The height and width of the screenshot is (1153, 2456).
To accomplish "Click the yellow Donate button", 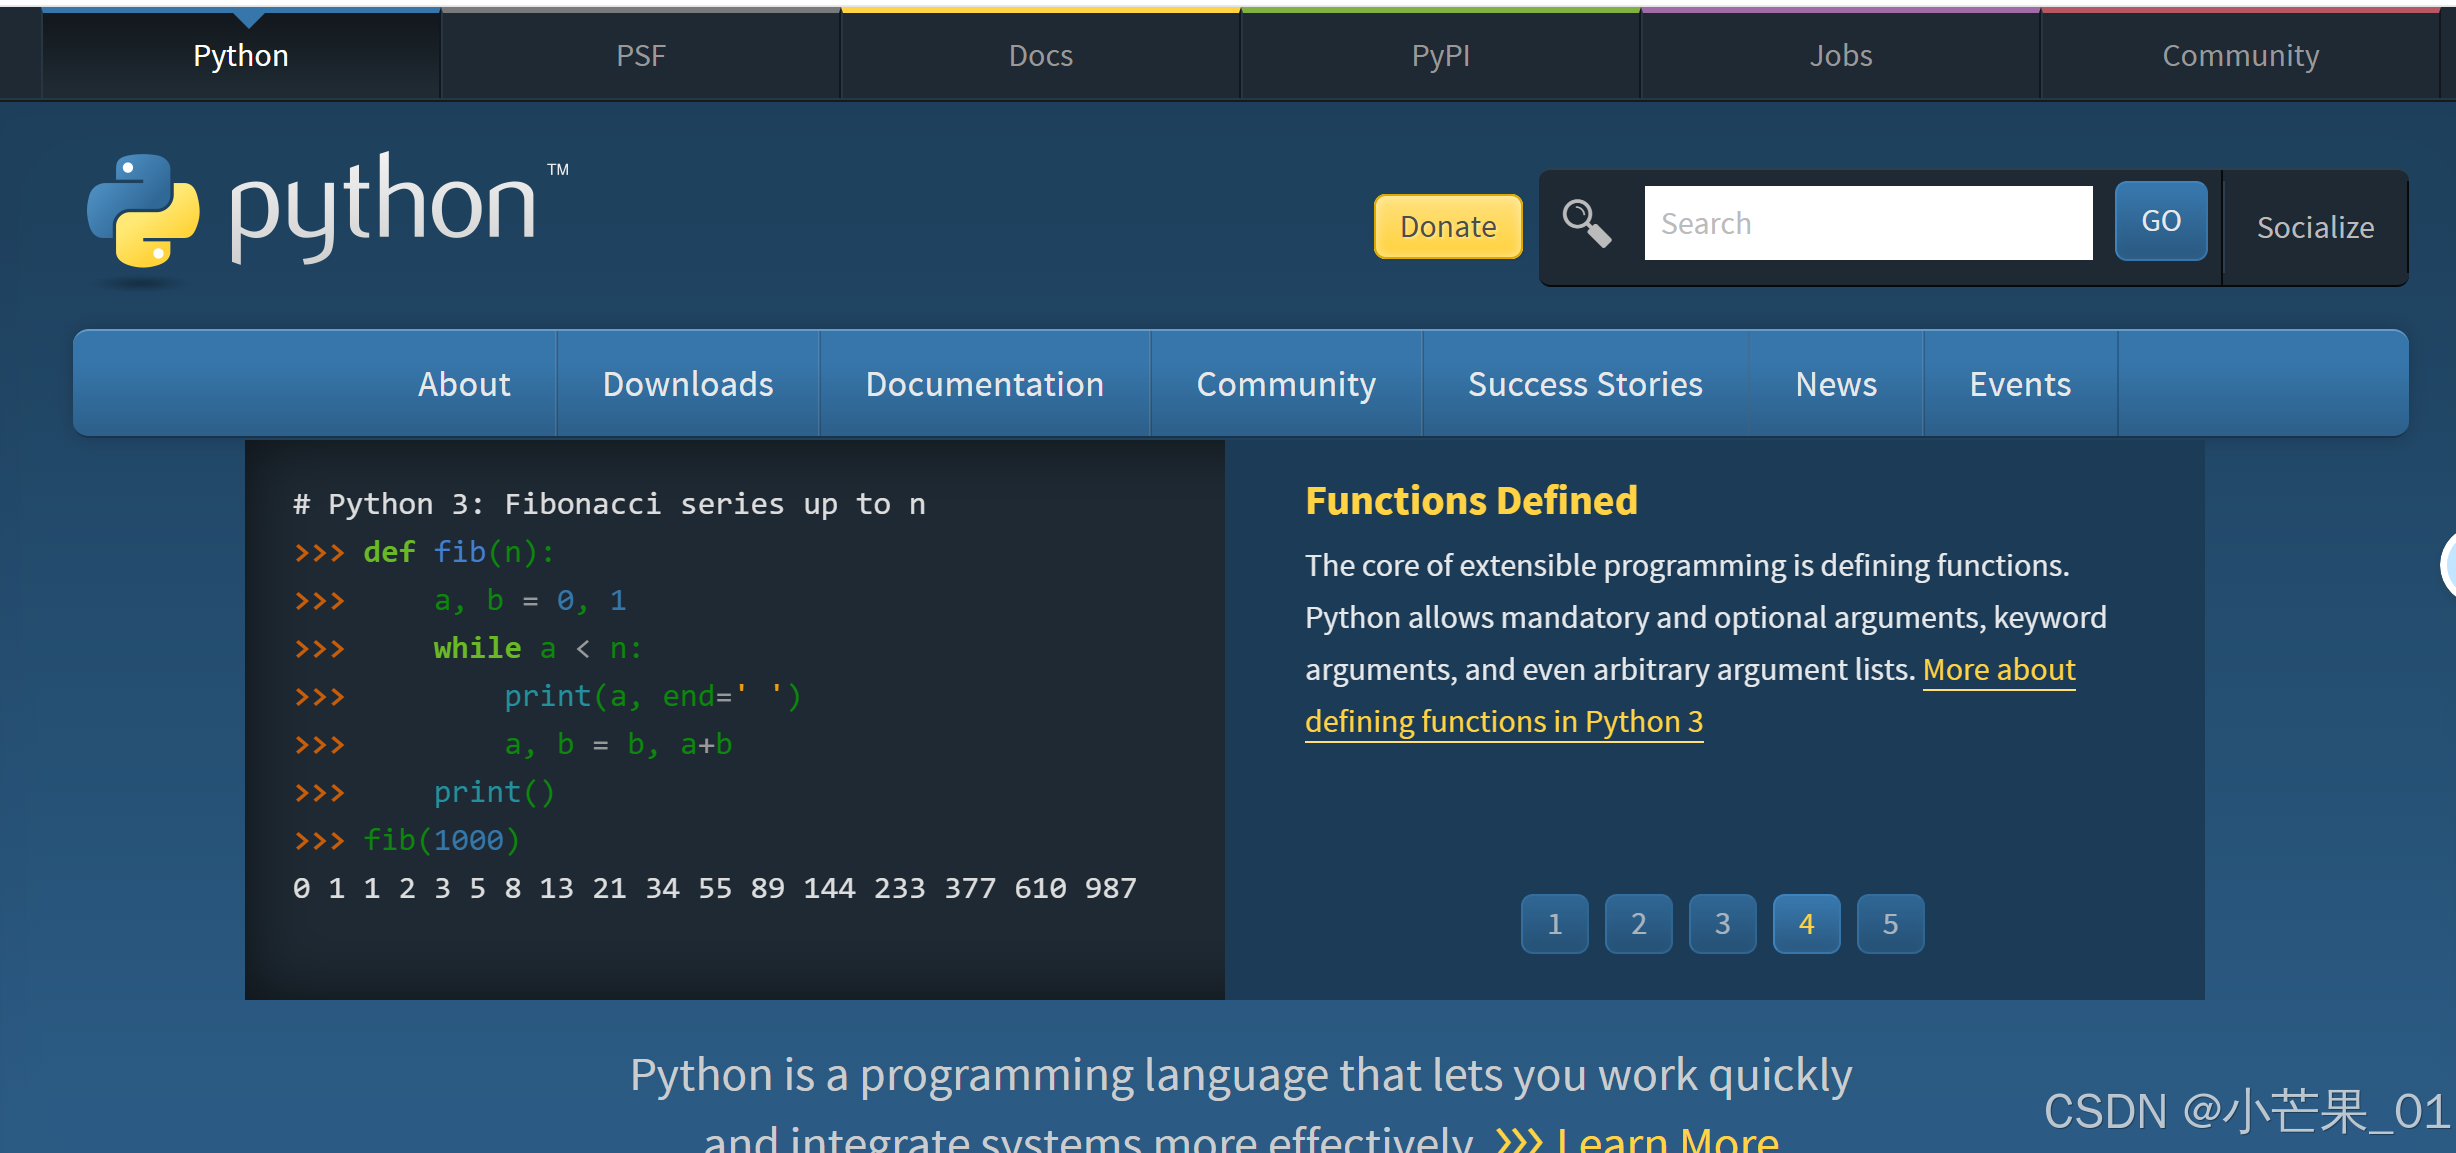I will [1448, 226].
